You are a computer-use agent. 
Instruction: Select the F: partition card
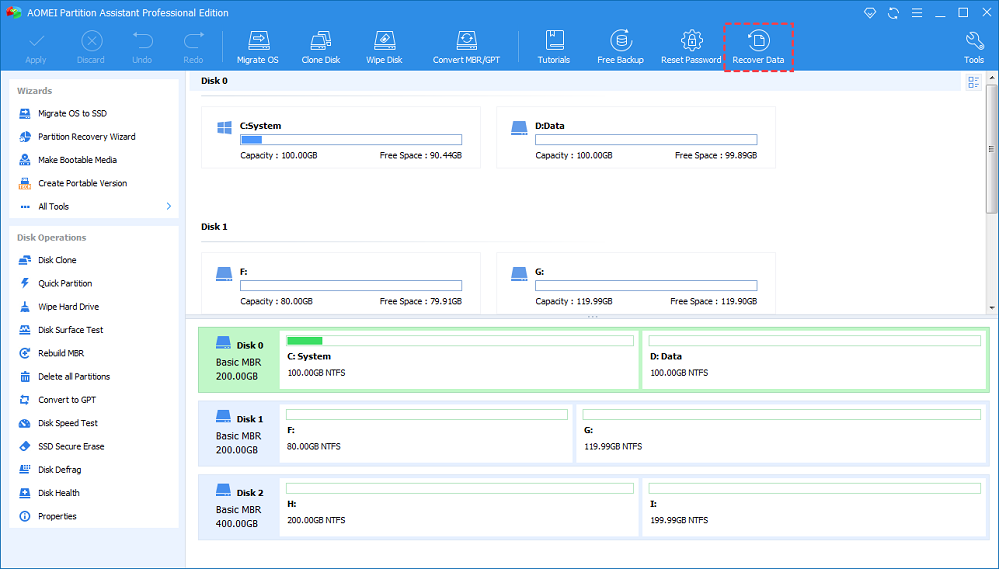tap(341, 282)
